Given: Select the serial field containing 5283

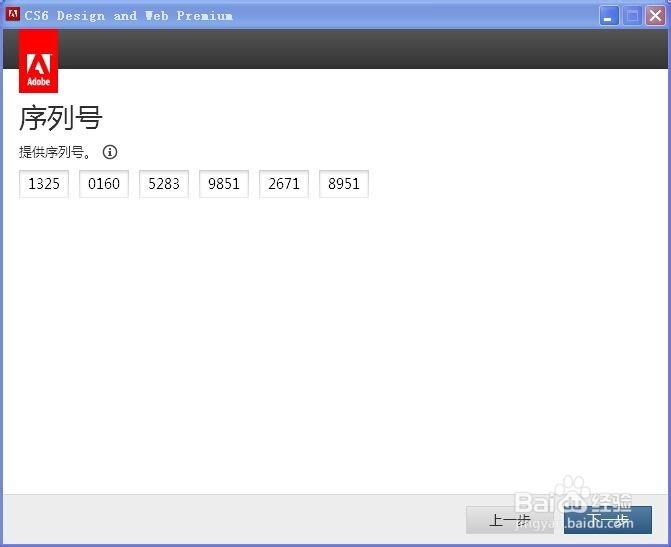Looking at the screenshot, I should pyautogui.click(x=164, y=184).
